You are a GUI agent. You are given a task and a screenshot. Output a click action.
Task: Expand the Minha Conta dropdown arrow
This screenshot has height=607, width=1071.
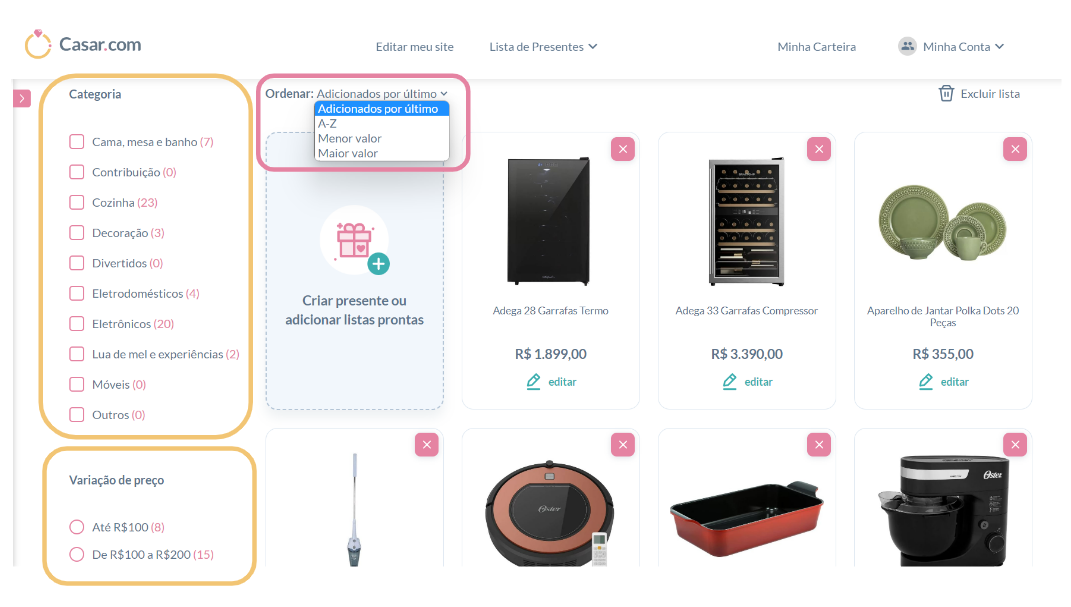[999, 46]
